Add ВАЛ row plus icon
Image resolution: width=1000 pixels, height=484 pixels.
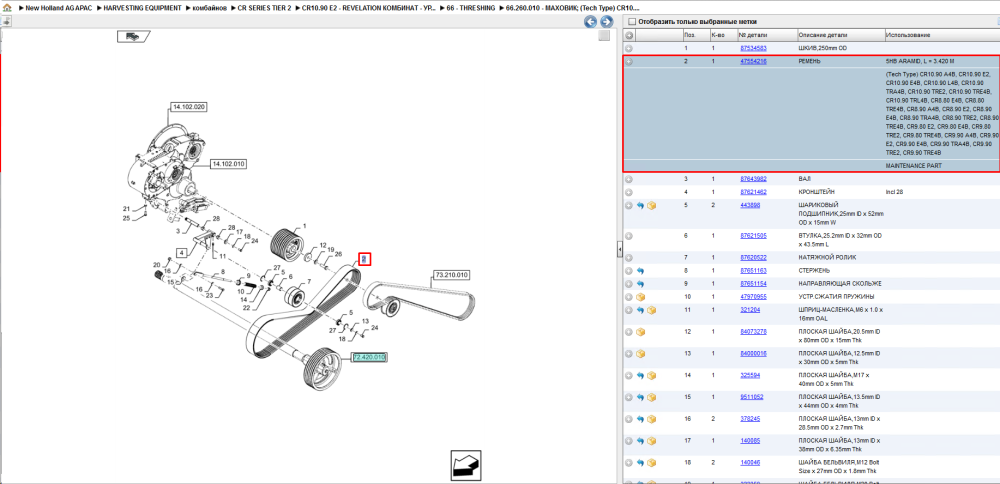tap(629, 179)
